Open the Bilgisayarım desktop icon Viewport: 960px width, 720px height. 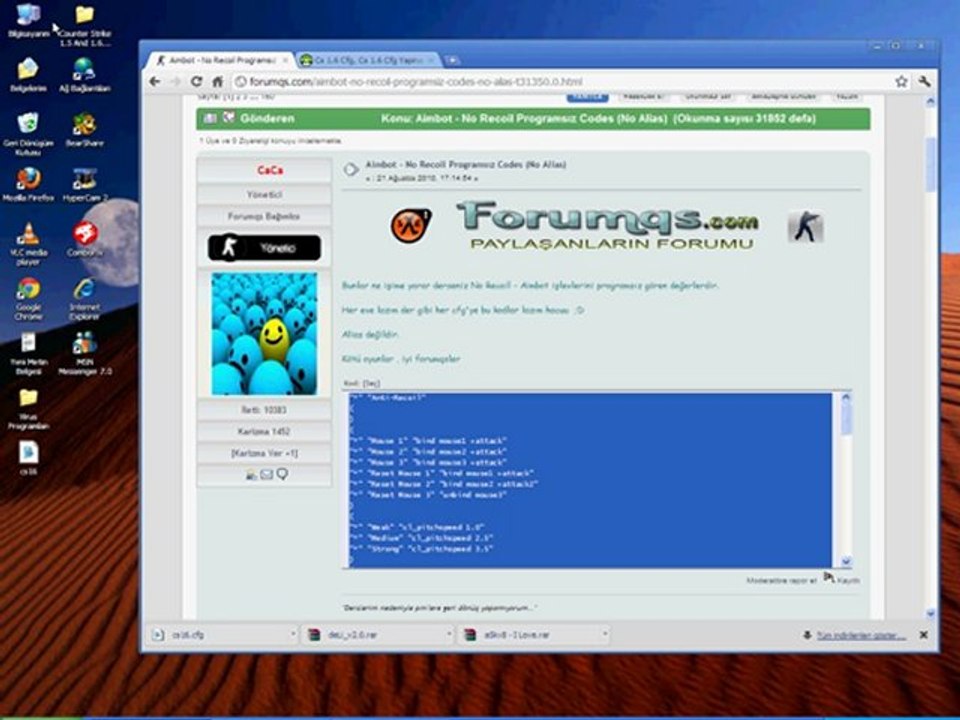28,21
